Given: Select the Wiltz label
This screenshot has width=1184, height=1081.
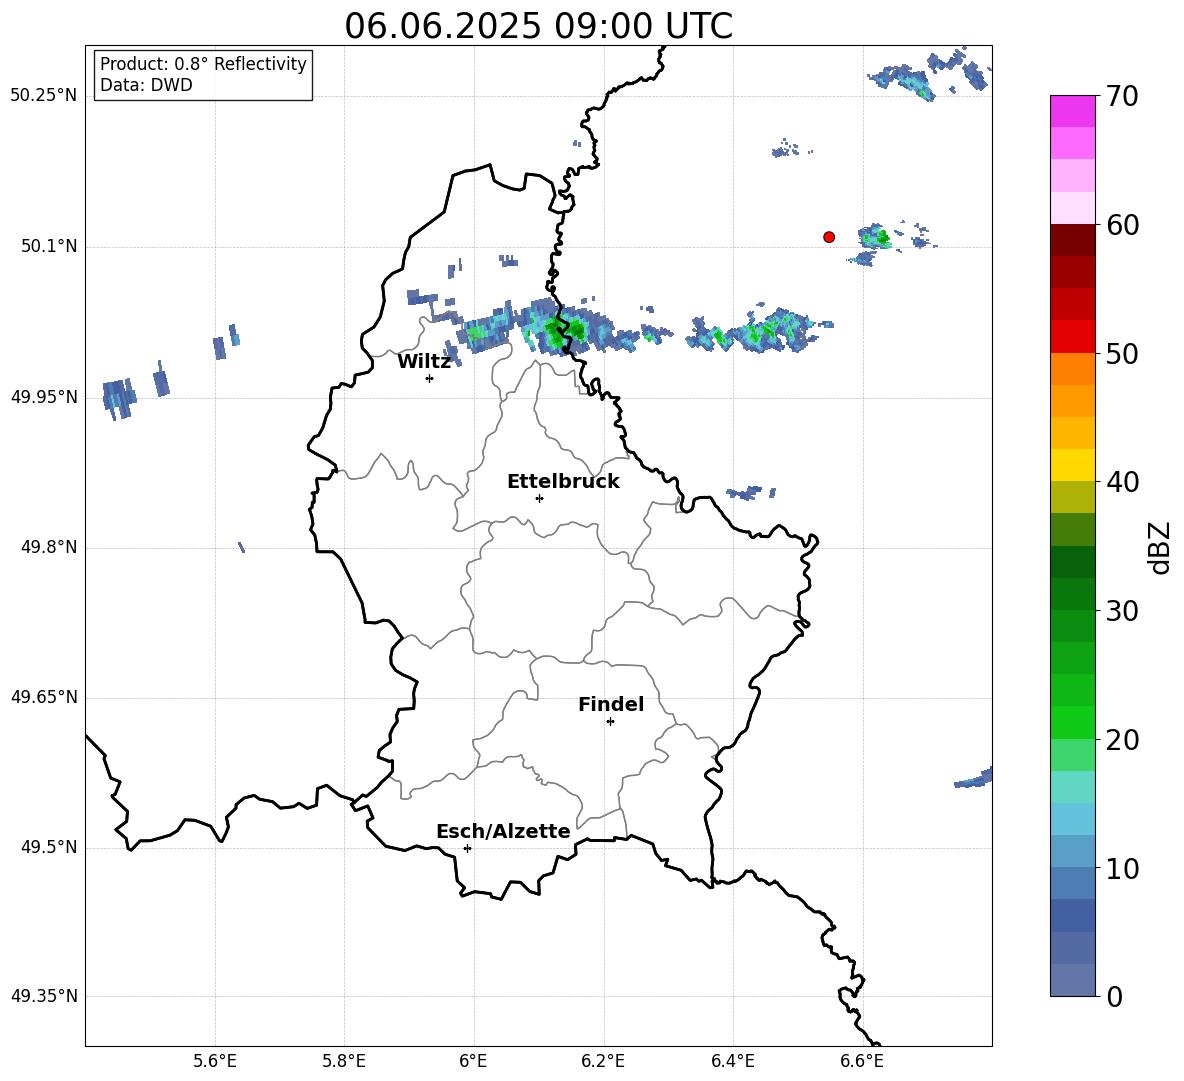Looking at the screenshot, I should coord(424,362).
